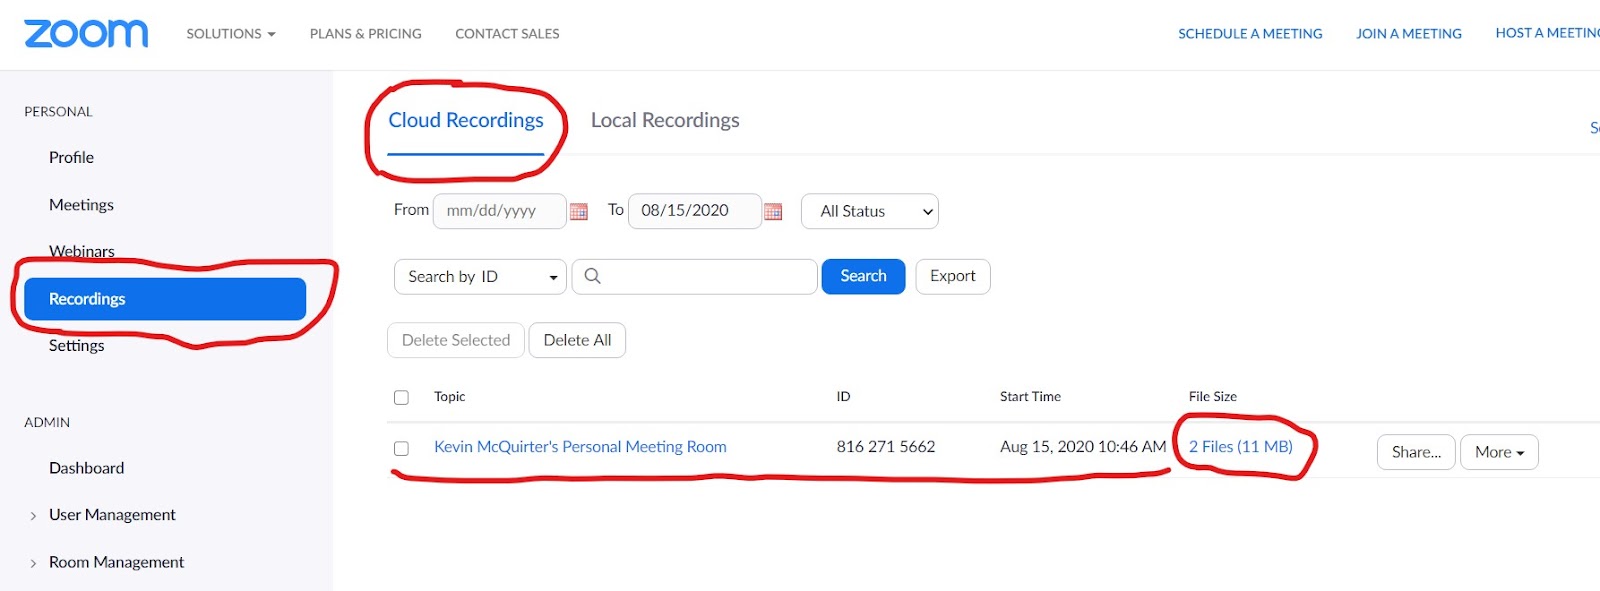The height and width of the screenshot is (591, 1600).
Task: Open Contact Sales in top menu
Action: pyautogui.click(x=507, y=33)
